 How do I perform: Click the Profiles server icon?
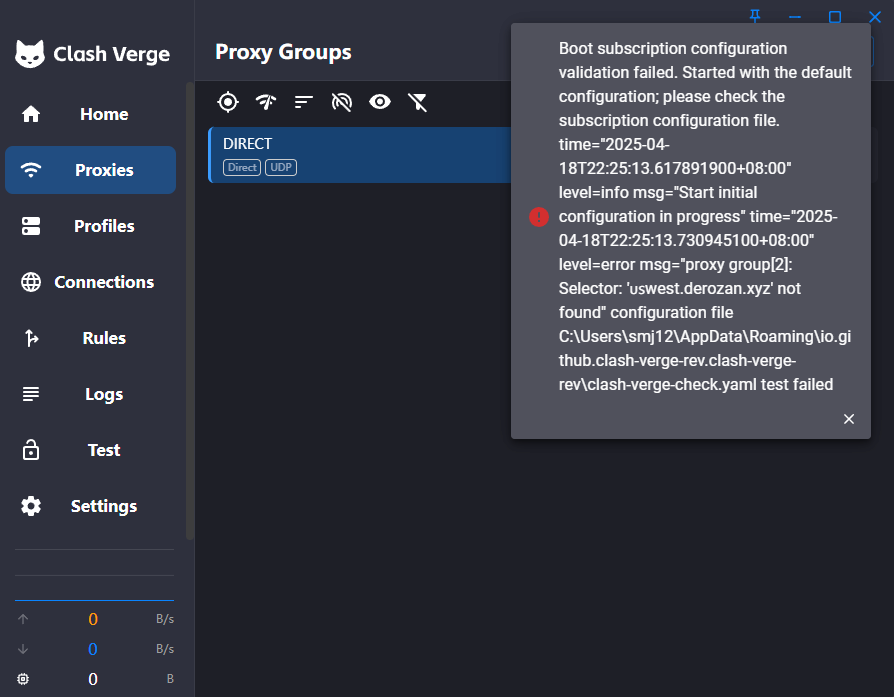[31, 226]
